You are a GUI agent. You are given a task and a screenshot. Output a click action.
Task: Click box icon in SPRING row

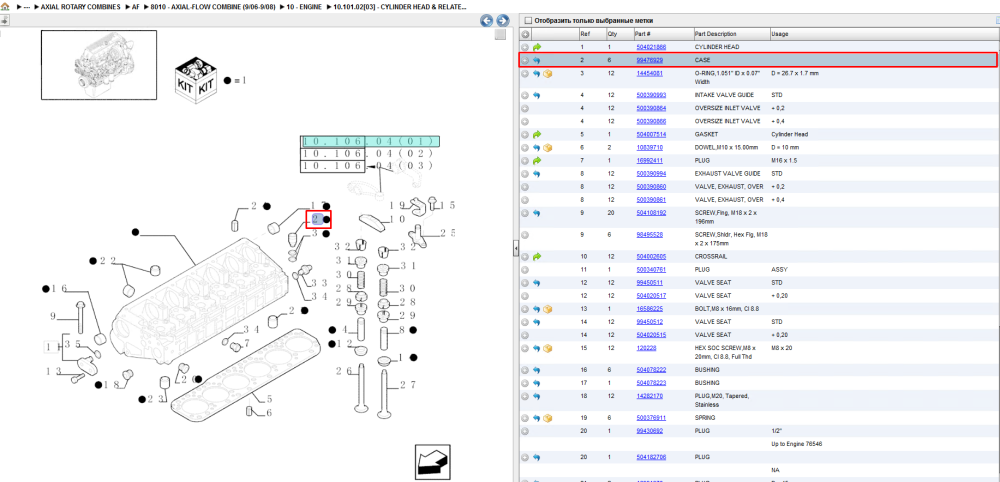click(548, 418)
